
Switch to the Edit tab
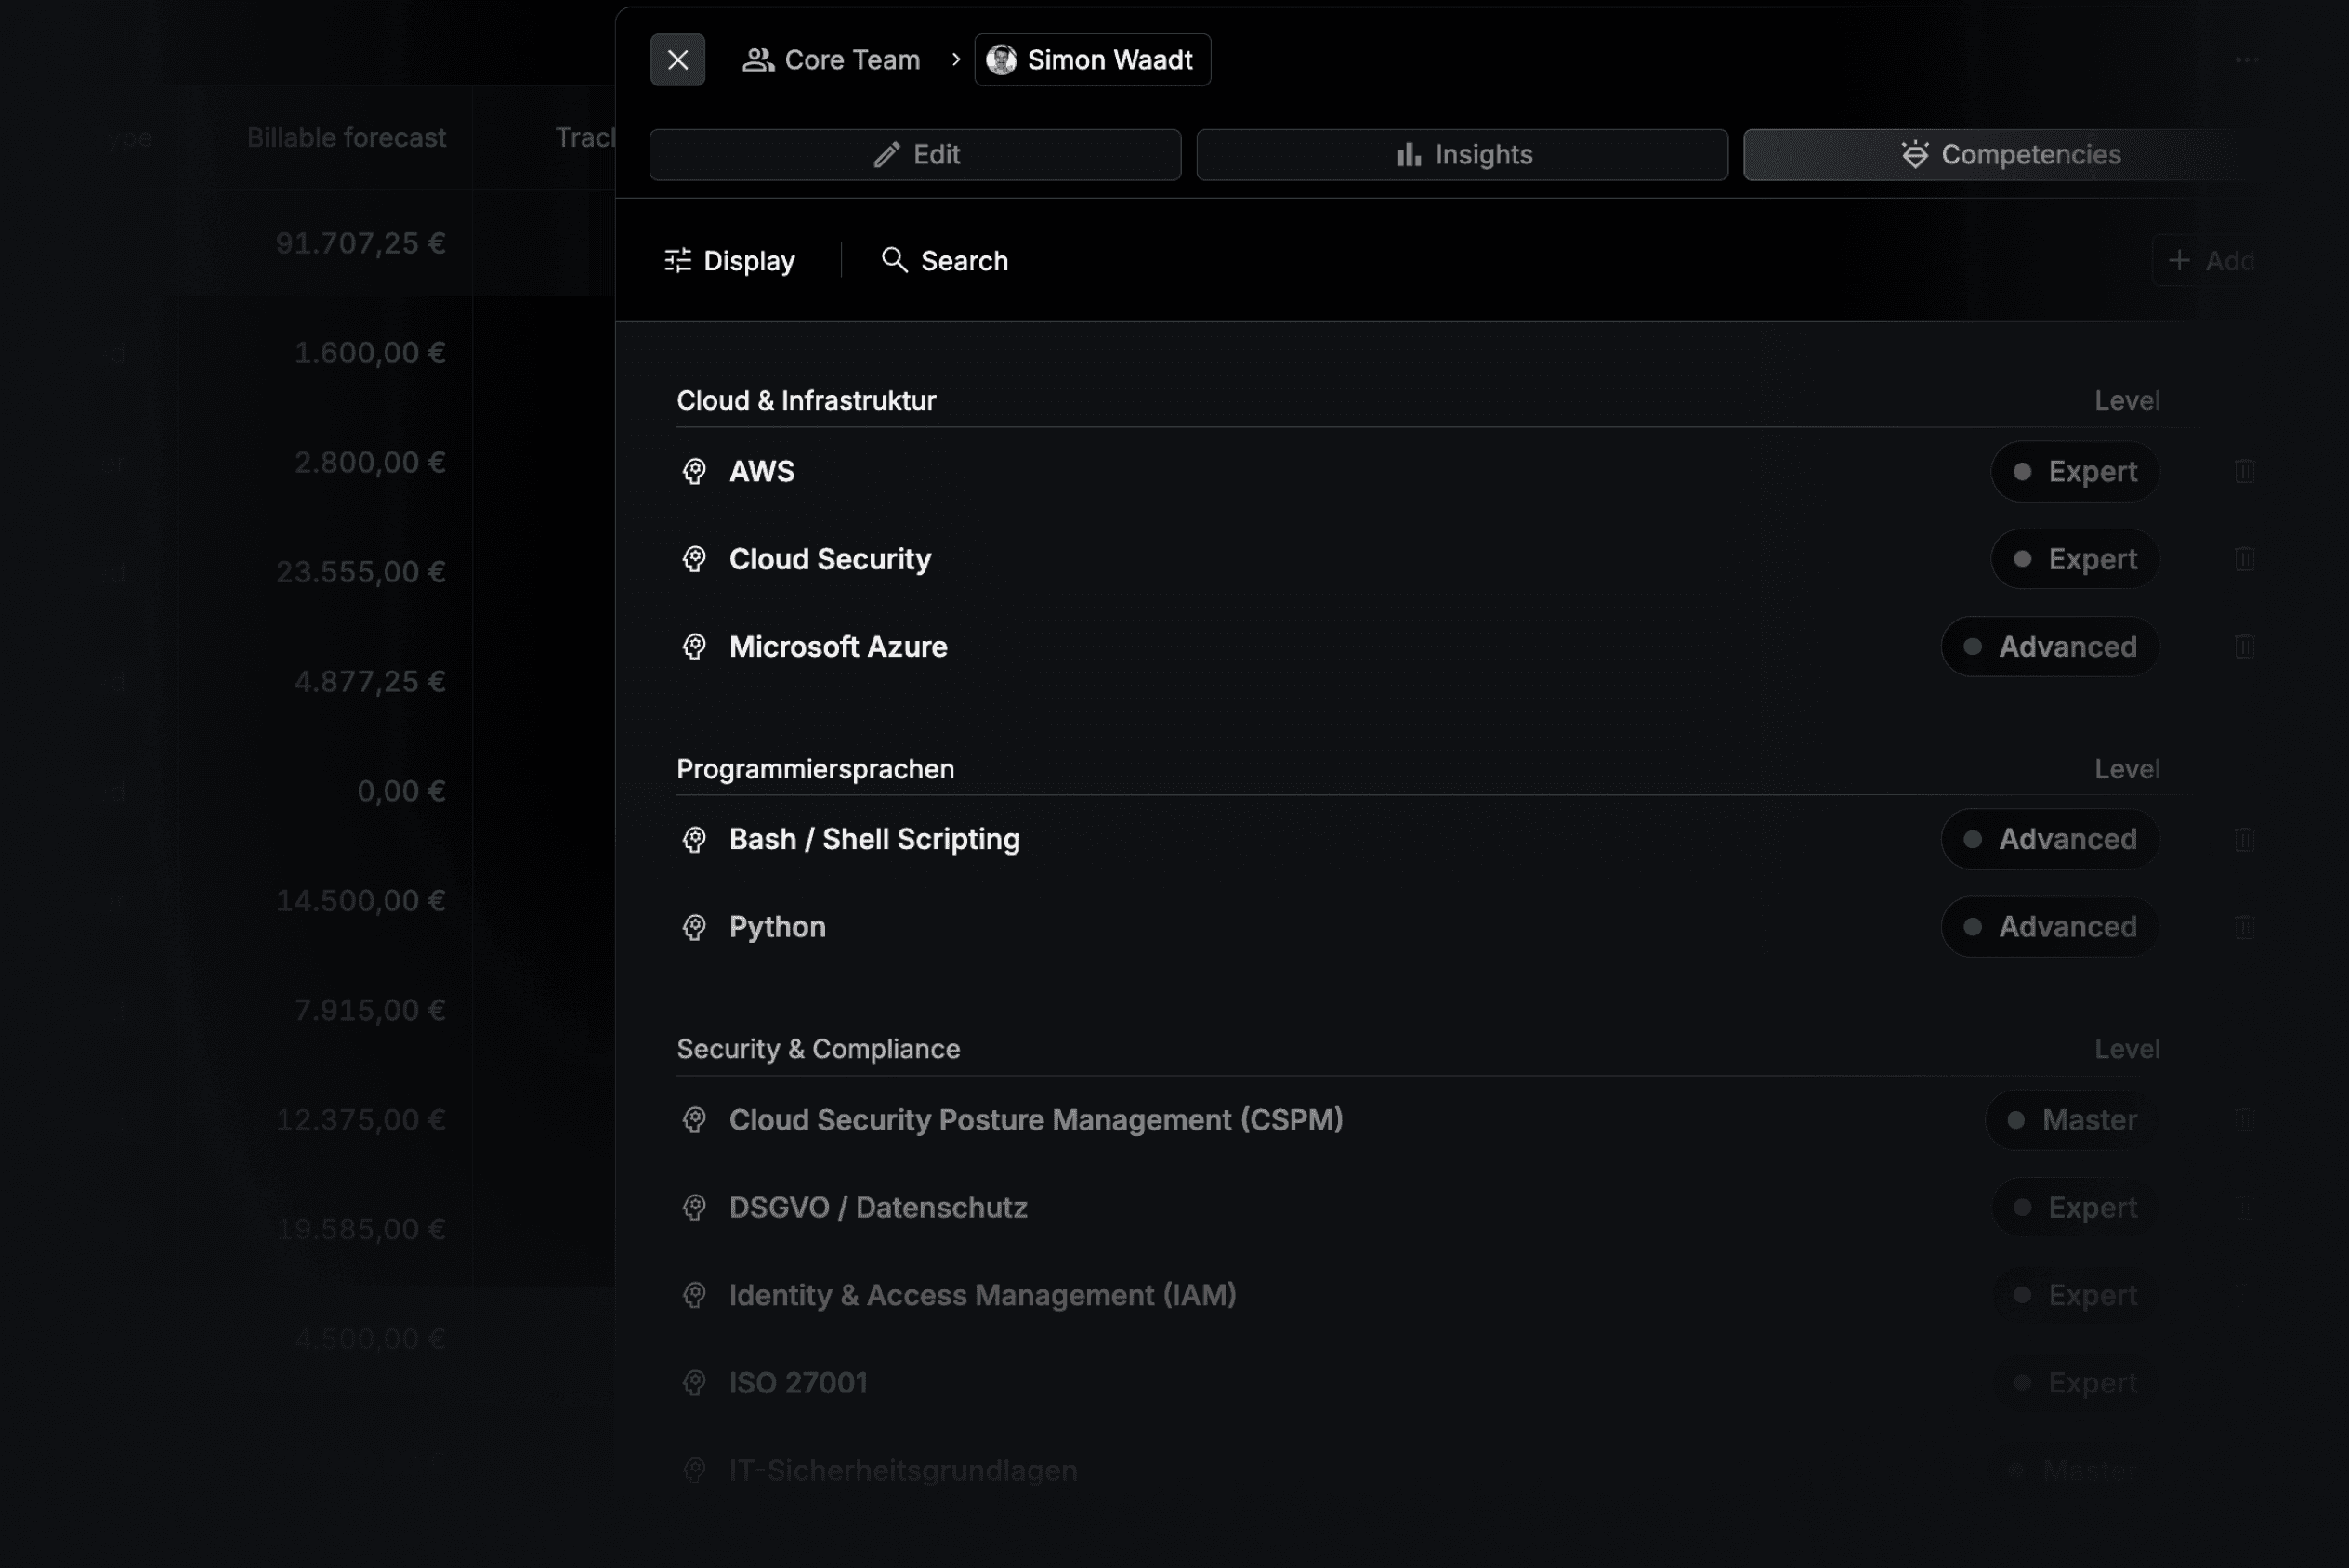[x=915, y=155]
